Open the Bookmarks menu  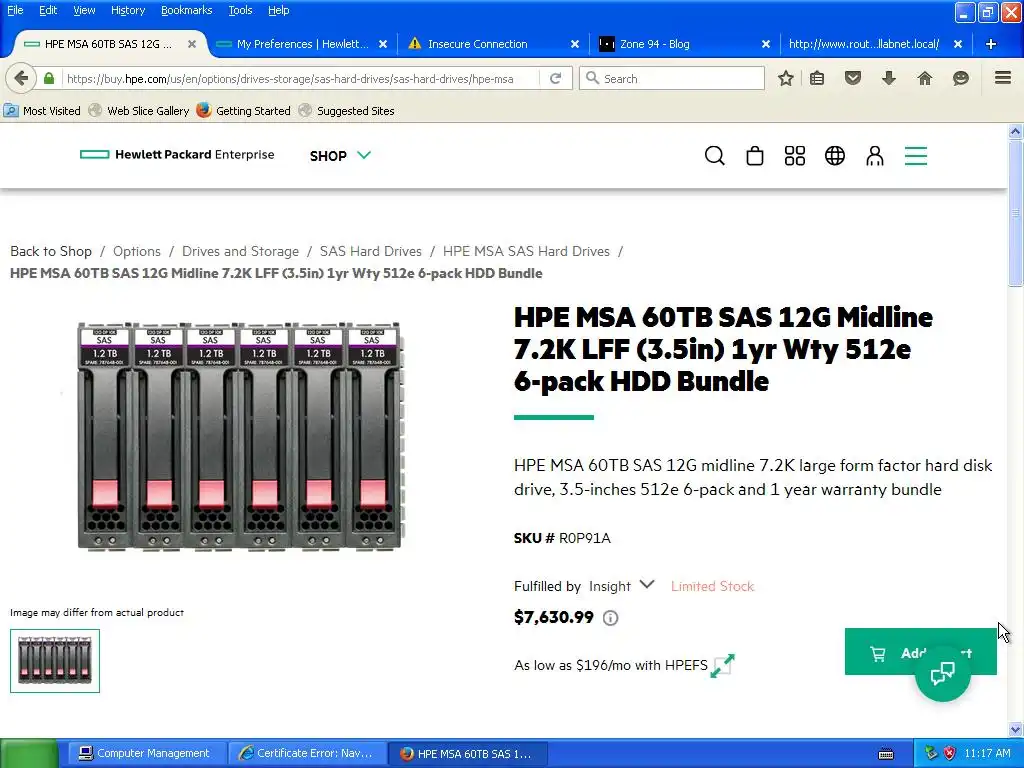click(x=186, y=10)
